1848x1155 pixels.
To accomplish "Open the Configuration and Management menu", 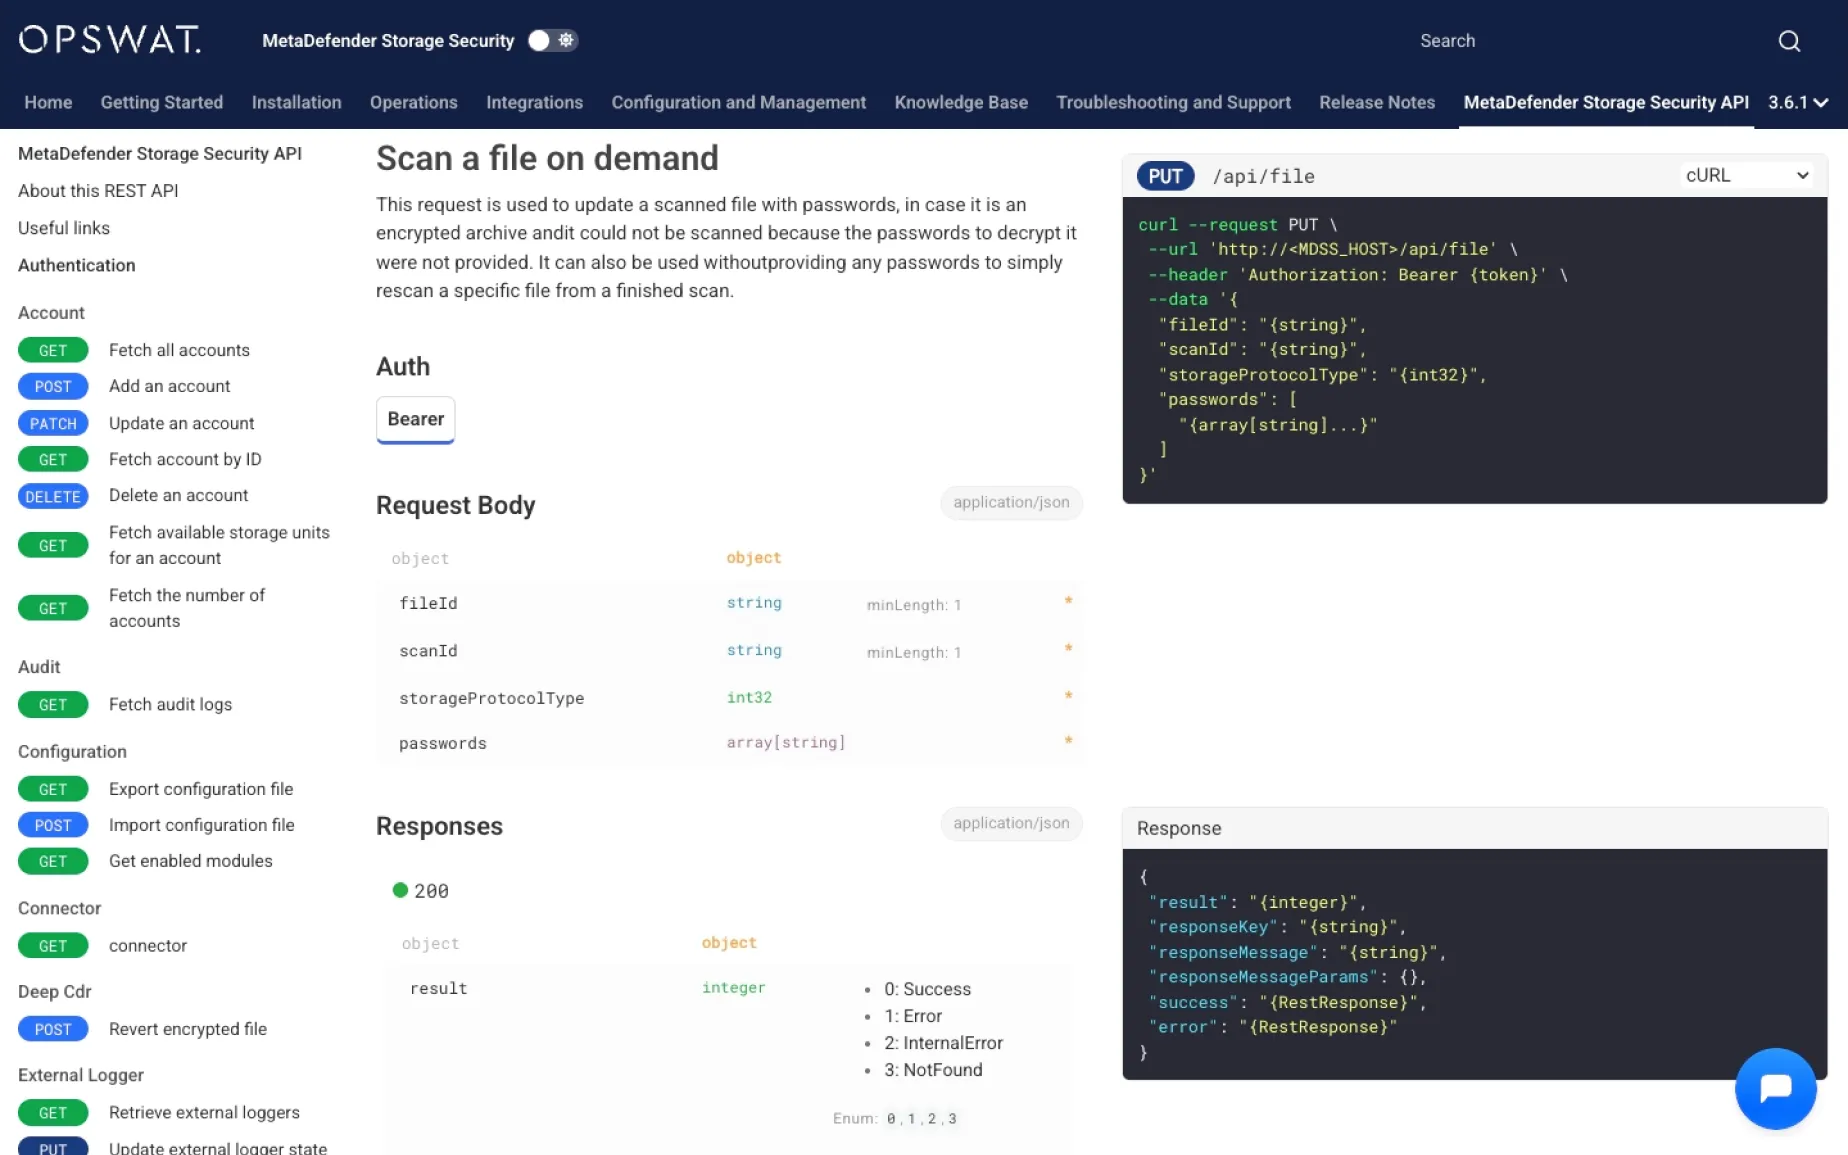I will coord(738,102).
